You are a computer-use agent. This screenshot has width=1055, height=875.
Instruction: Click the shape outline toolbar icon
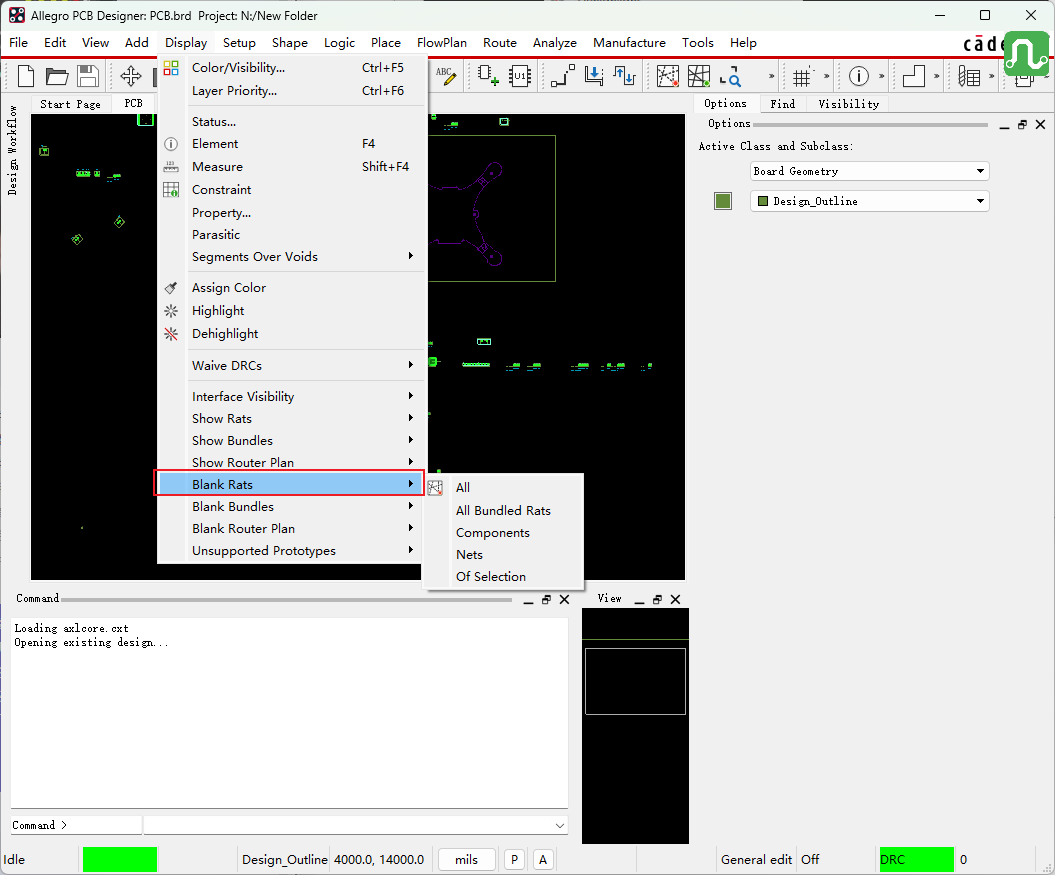tap(913, 76)
